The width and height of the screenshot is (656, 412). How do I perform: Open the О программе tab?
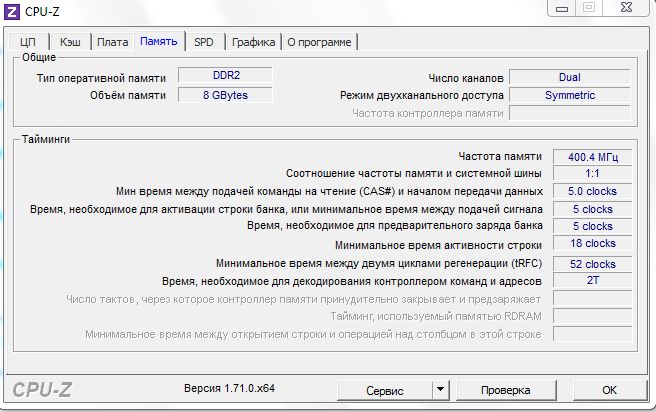[319, 42]
